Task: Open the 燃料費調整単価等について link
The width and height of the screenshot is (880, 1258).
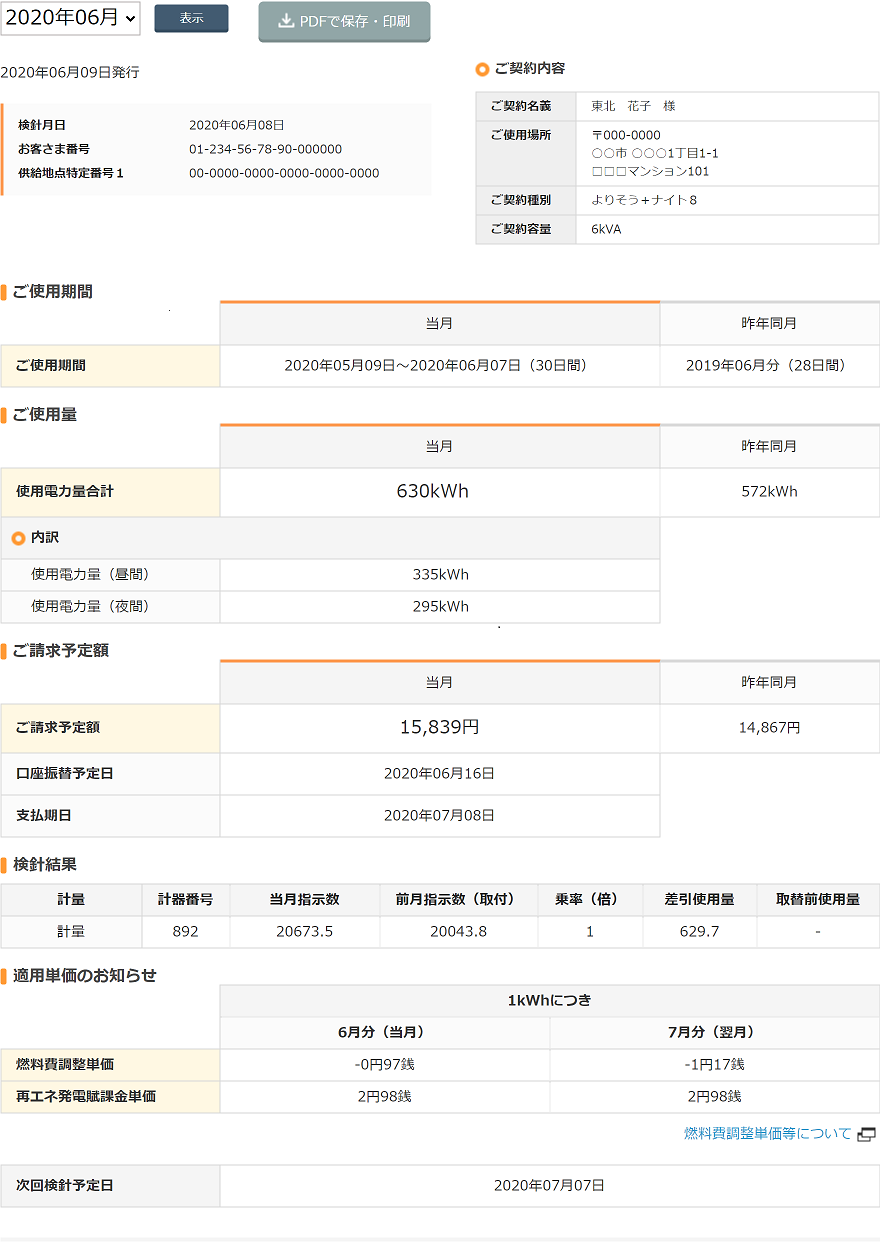Action: (768, 1133)
